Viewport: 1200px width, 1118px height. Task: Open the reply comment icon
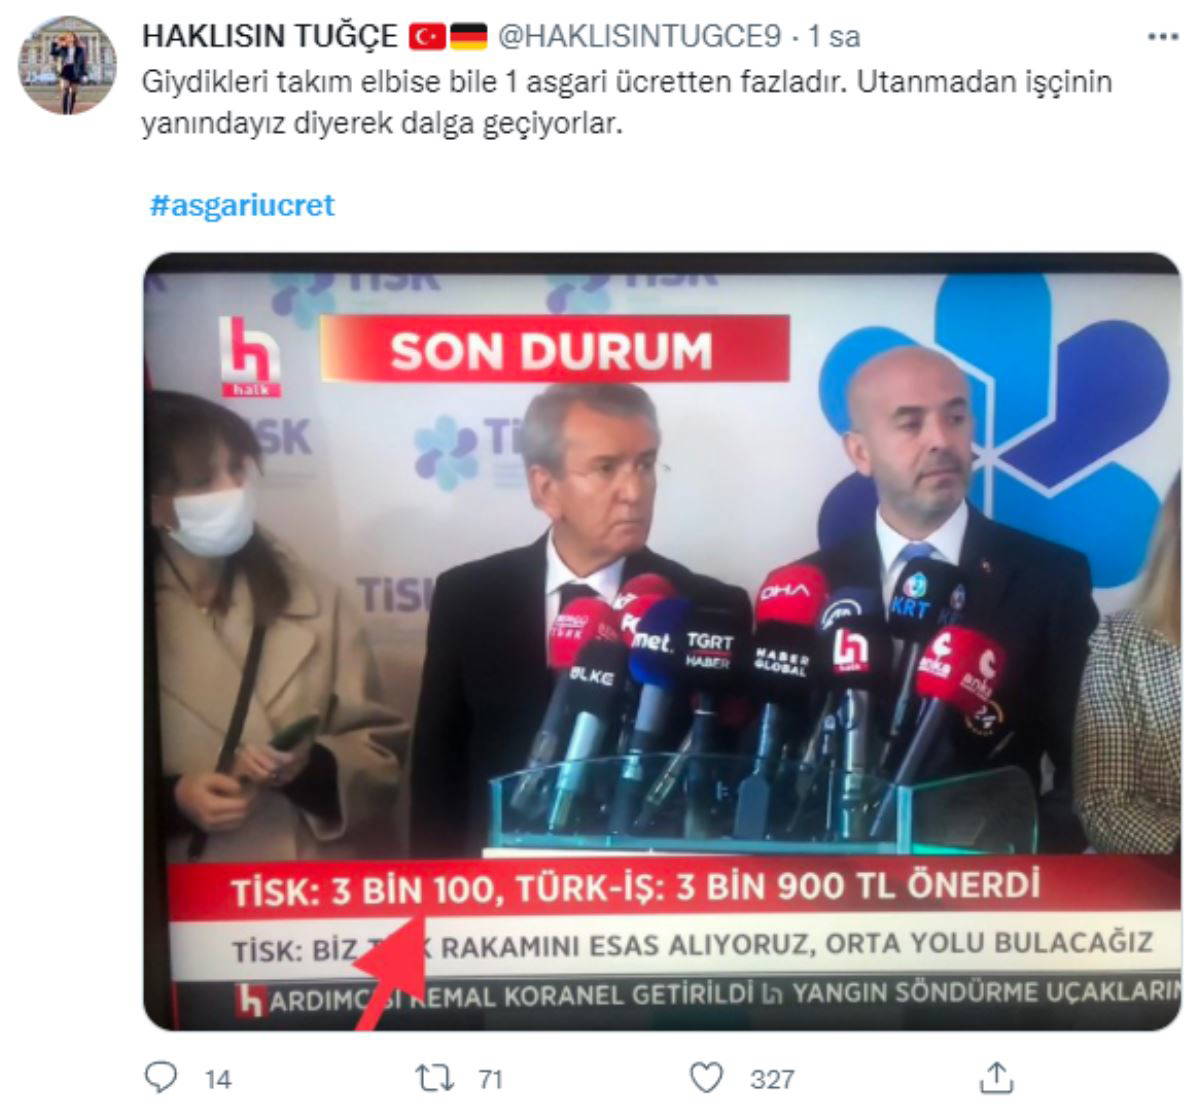tap(162, 1077)
